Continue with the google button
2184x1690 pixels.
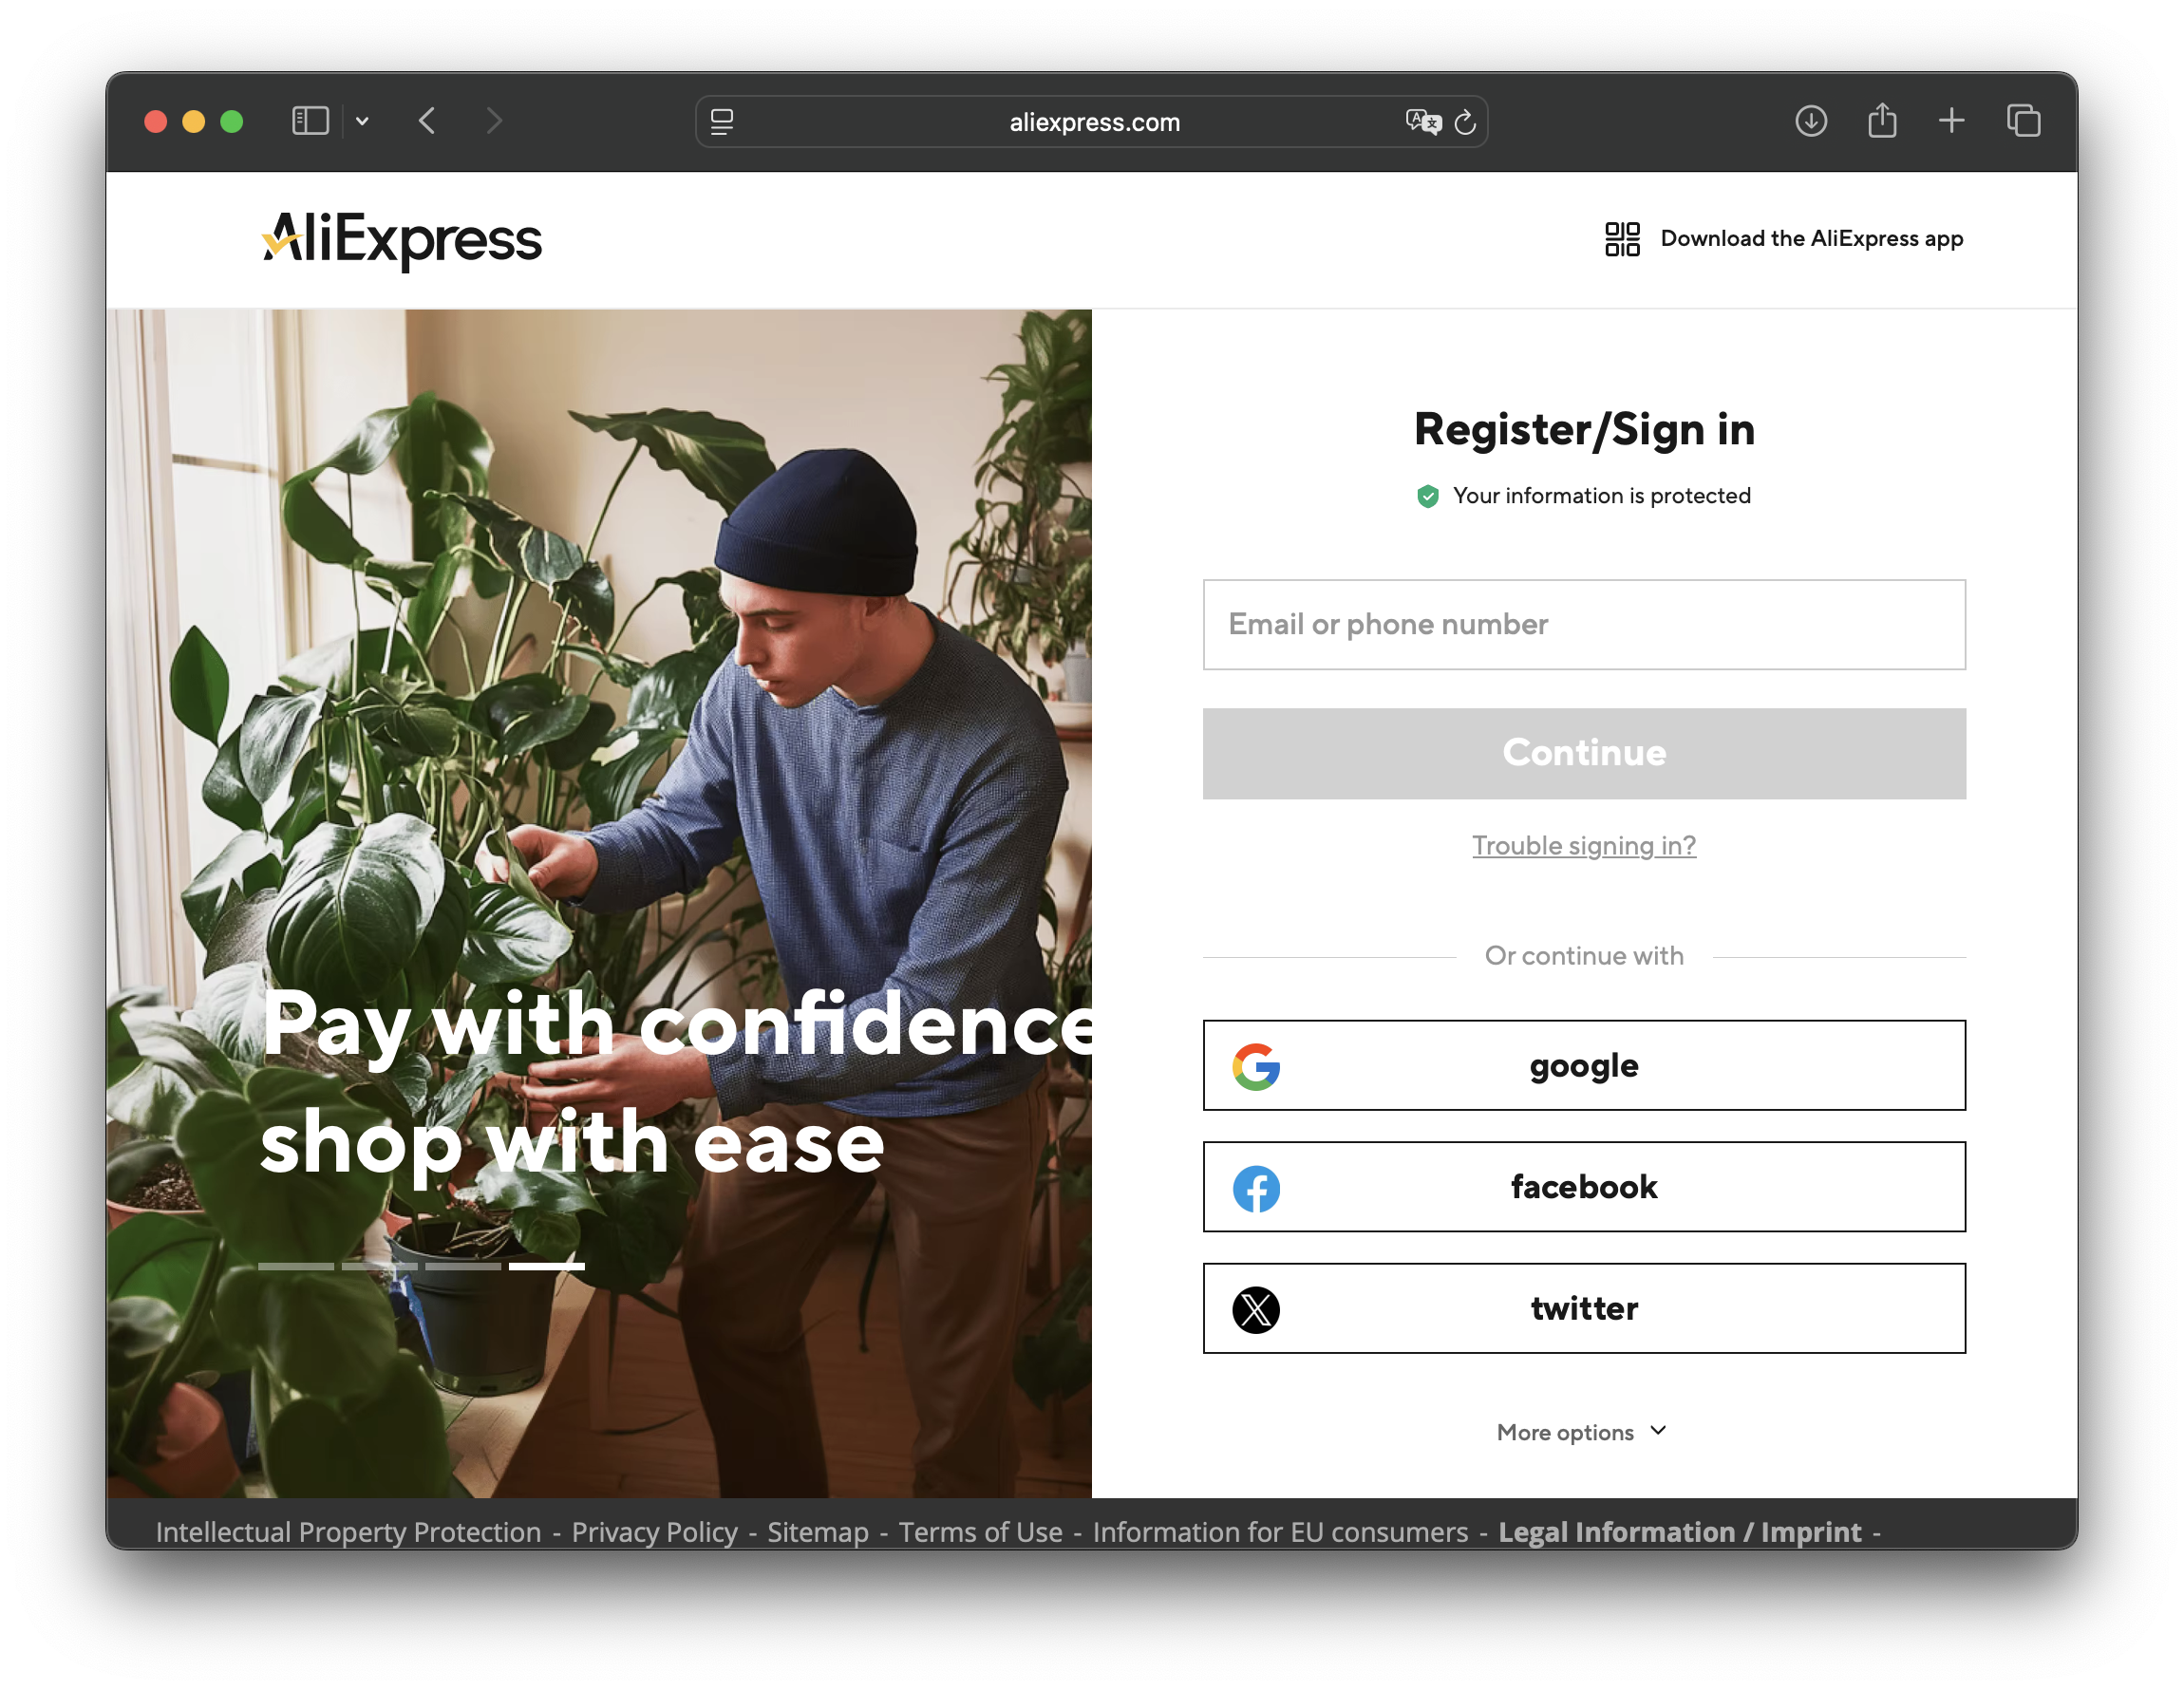click(x=1584, y=1065)
